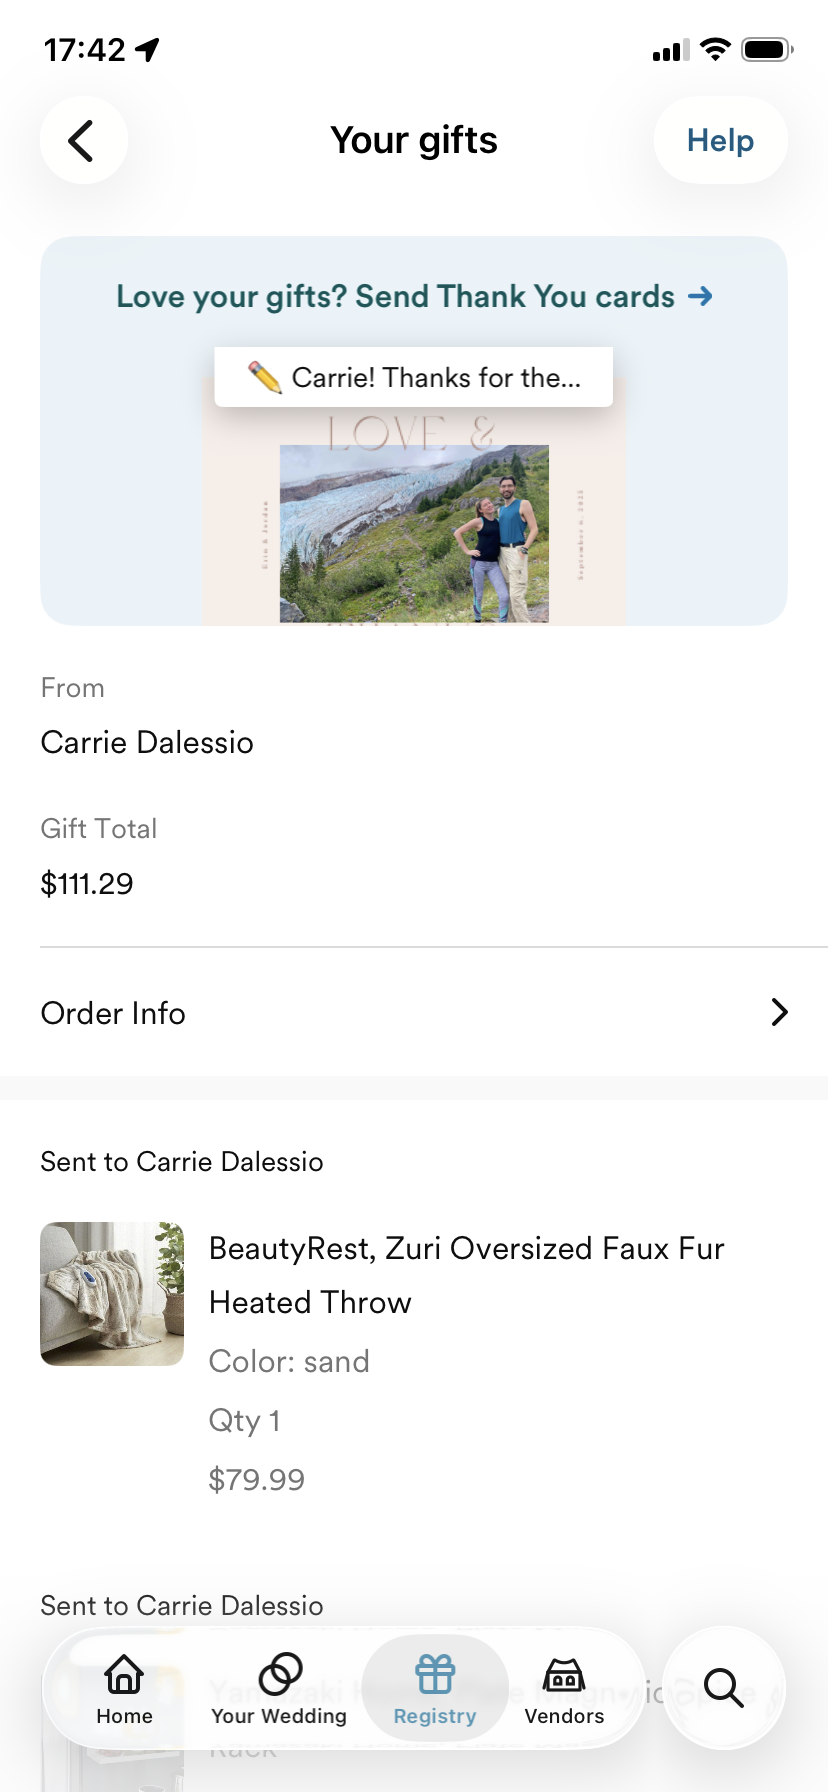Switch to the Vendors tab label
Image resolution: width=828 pixels, height=1792 pixels.
point(564,1716)
